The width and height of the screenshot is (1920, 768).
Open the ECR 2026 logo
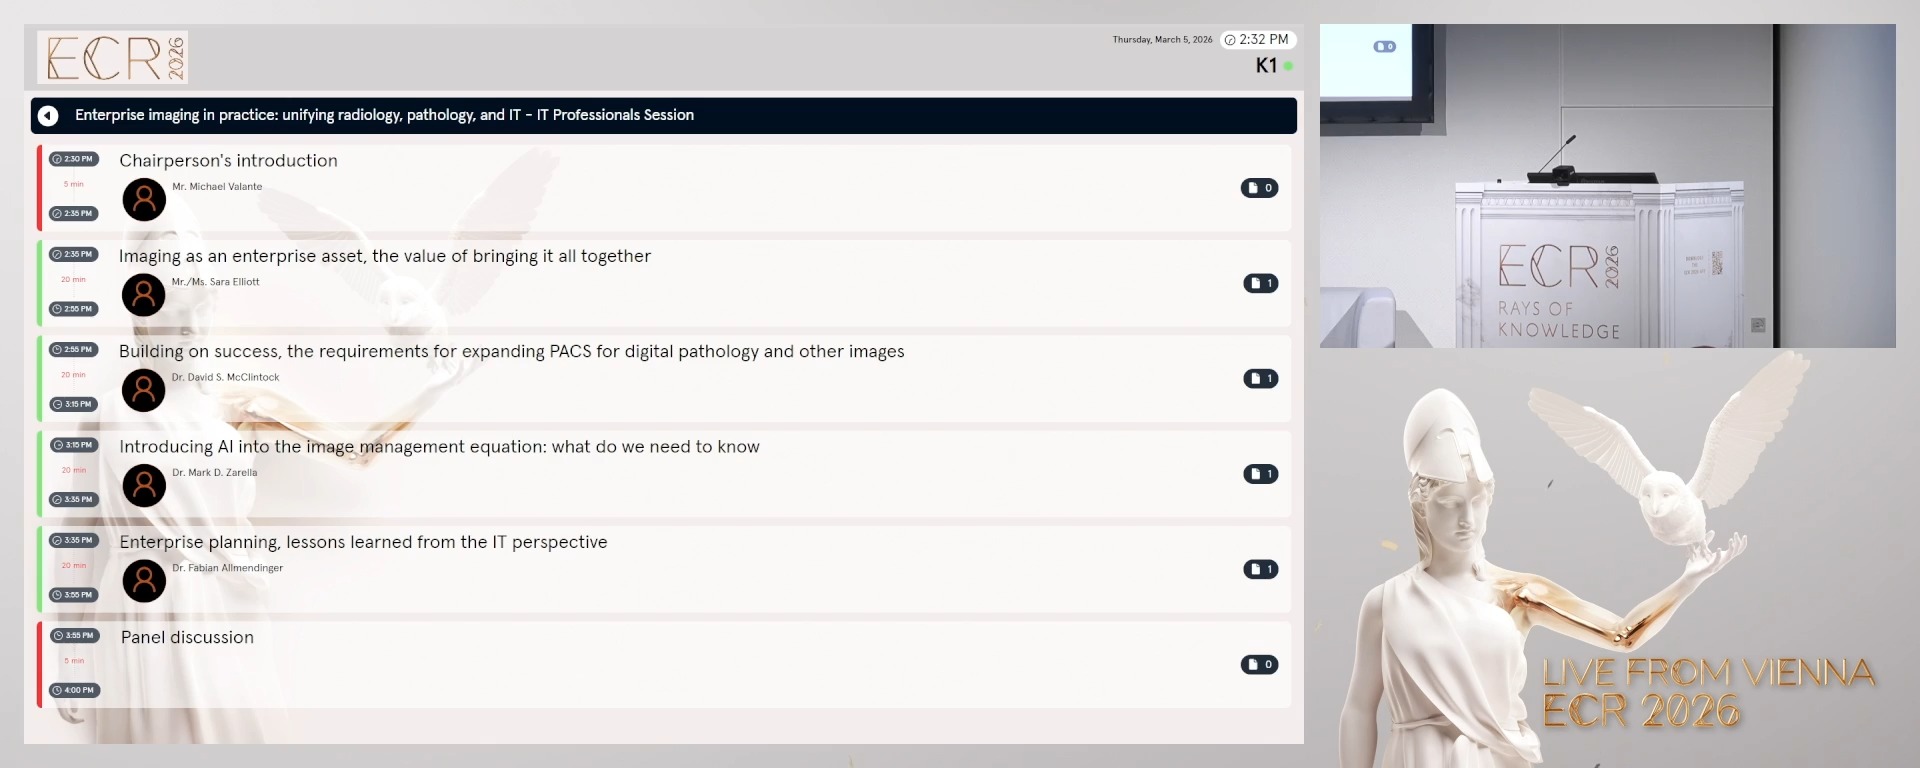pos(112,57)
